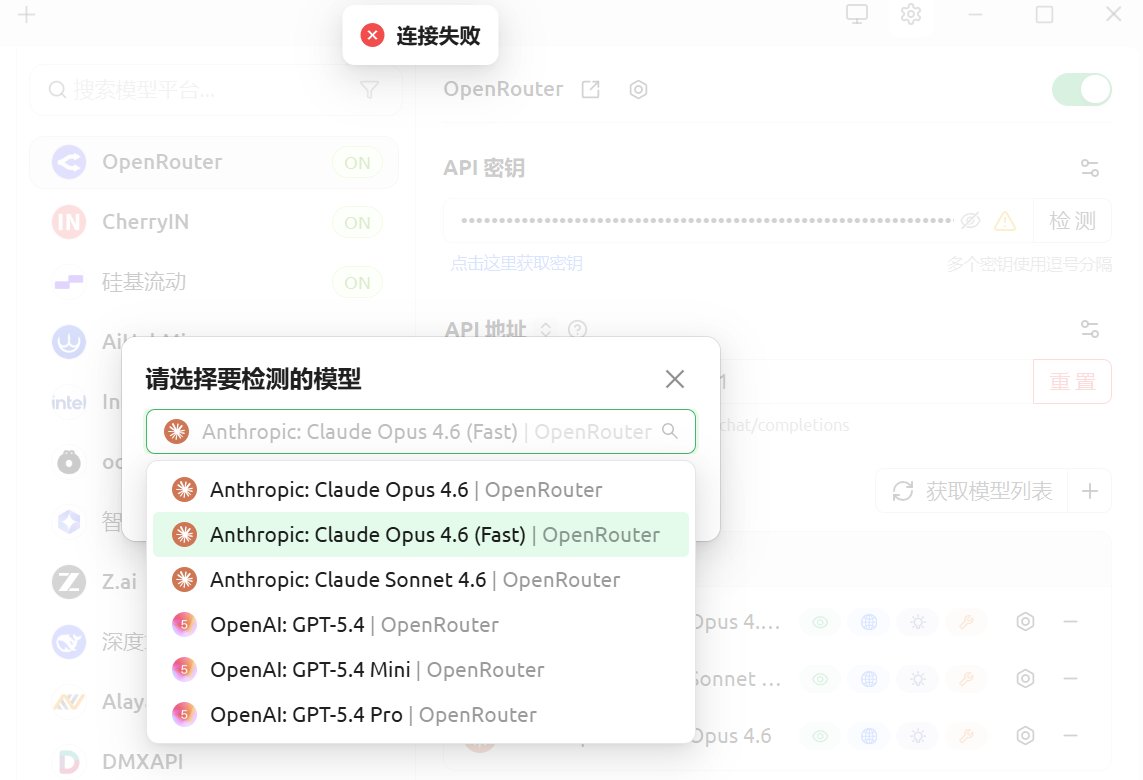Click the 重置 button
This screenshot has width=1143, height=780.
(x=1072, y=381)
